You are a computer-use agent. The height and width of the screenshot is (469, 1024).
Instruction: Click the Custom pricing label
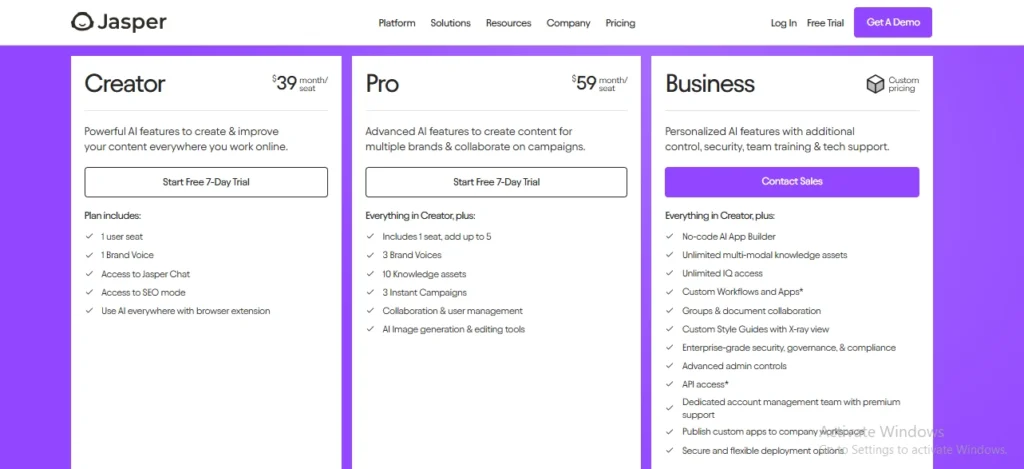(903, 84)
